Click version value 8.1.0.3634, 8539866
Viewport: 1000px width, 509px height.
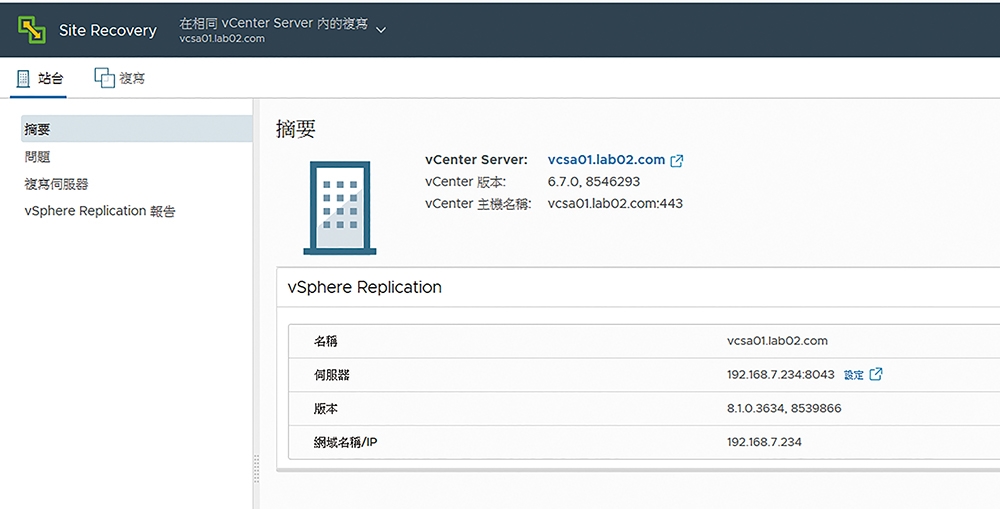click(784, 408)
